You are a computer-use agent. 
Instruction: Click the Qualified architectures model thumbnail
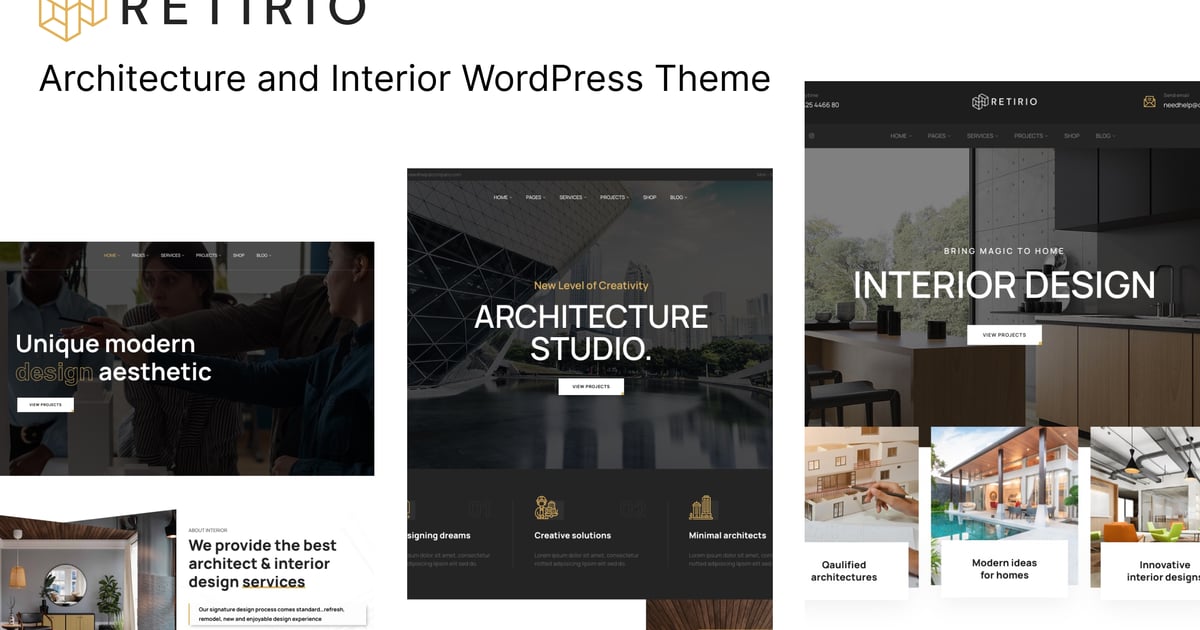coord(861,485)
